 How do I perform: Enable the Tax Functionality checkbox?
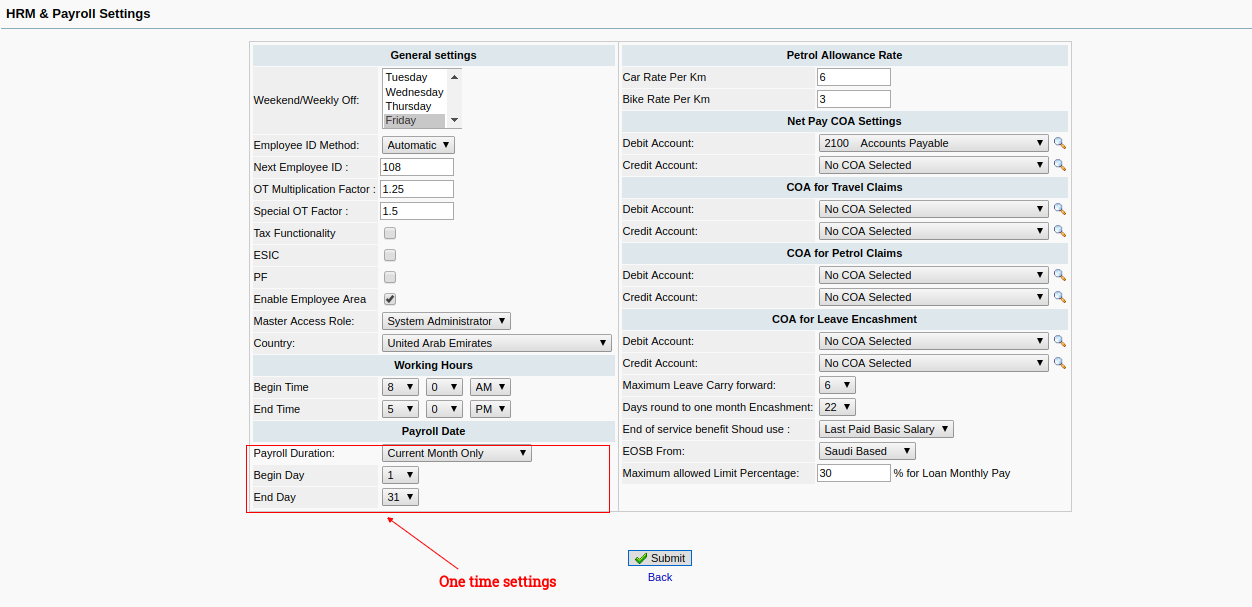(x=390, y=233)
